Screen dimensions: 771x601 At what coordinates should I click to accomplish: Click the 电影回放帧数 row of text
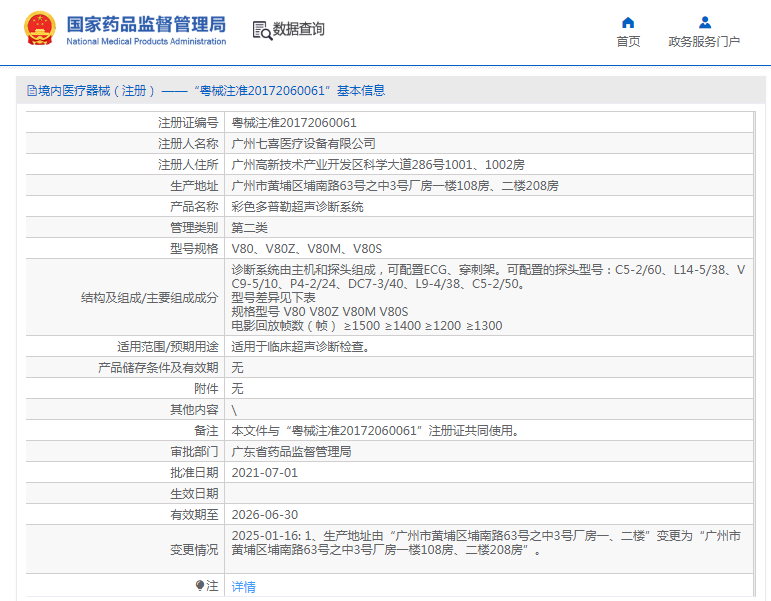[x=367, y=326]
